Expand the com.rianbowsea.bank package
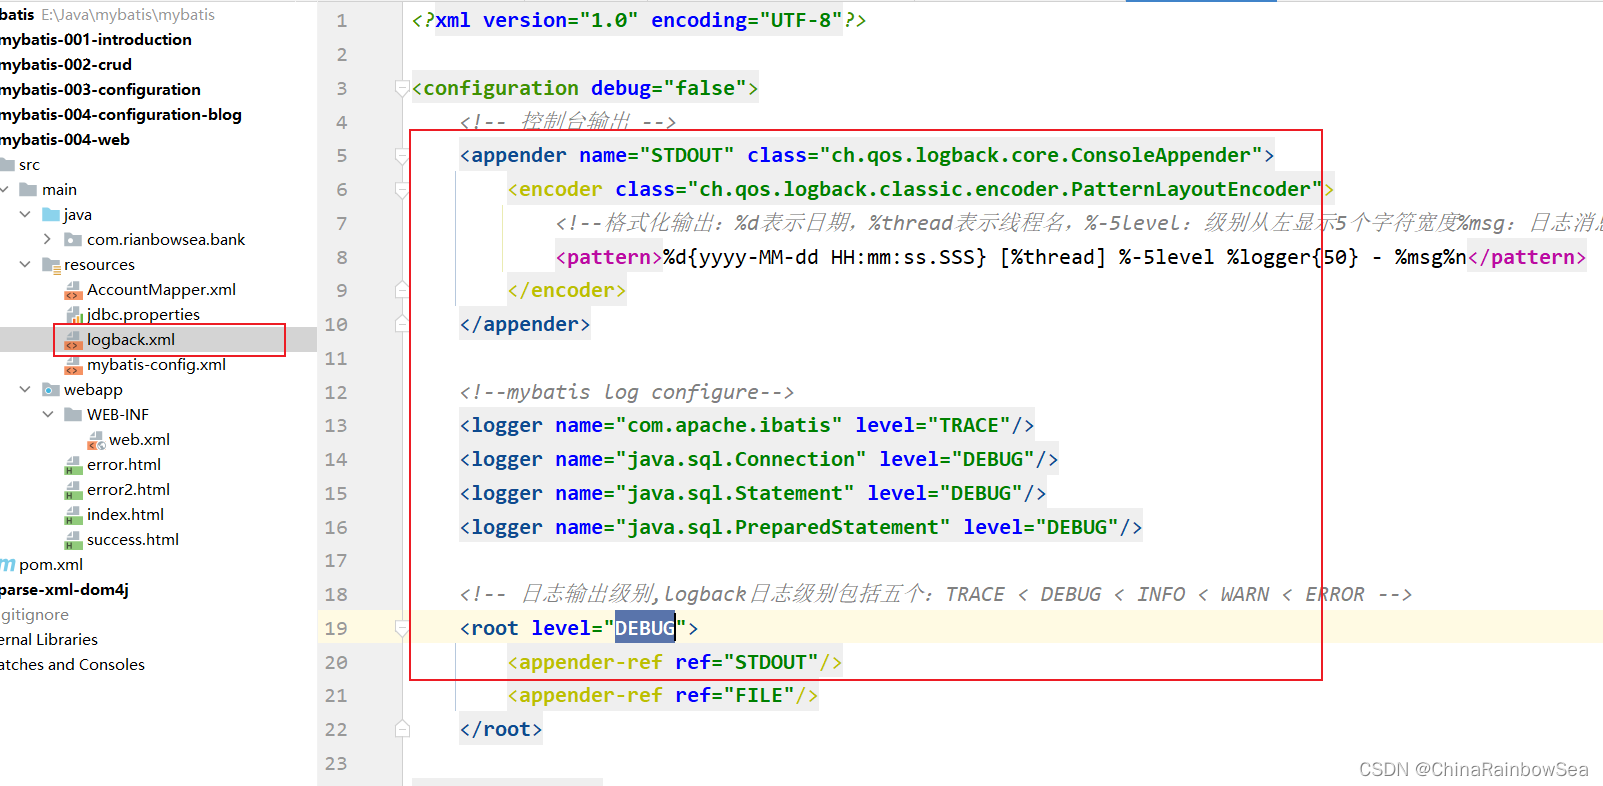1603x786 pixels. [47, 239]
